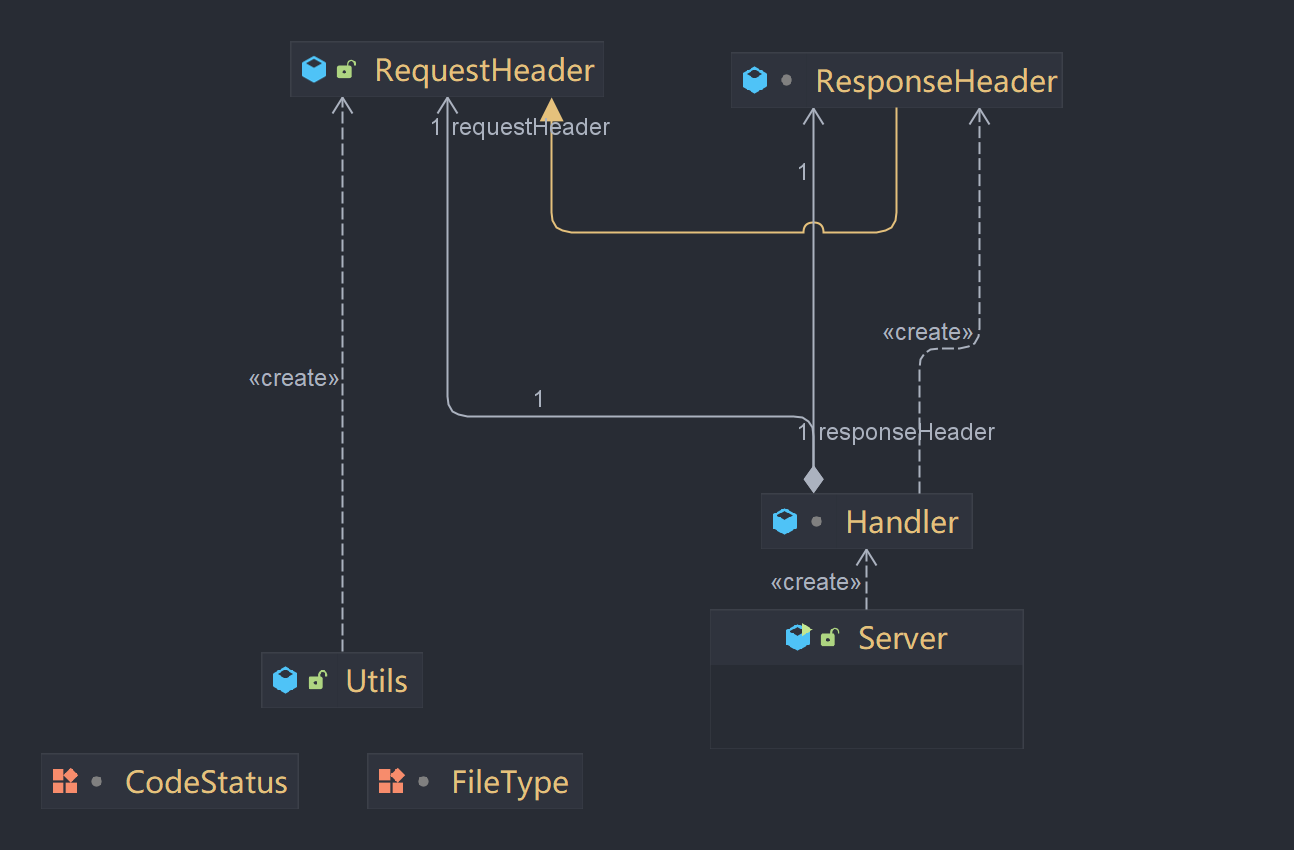Select the Utils class node
This screenshot has height=850, width=1294.
pyautogui.click(x=342, y=680)
